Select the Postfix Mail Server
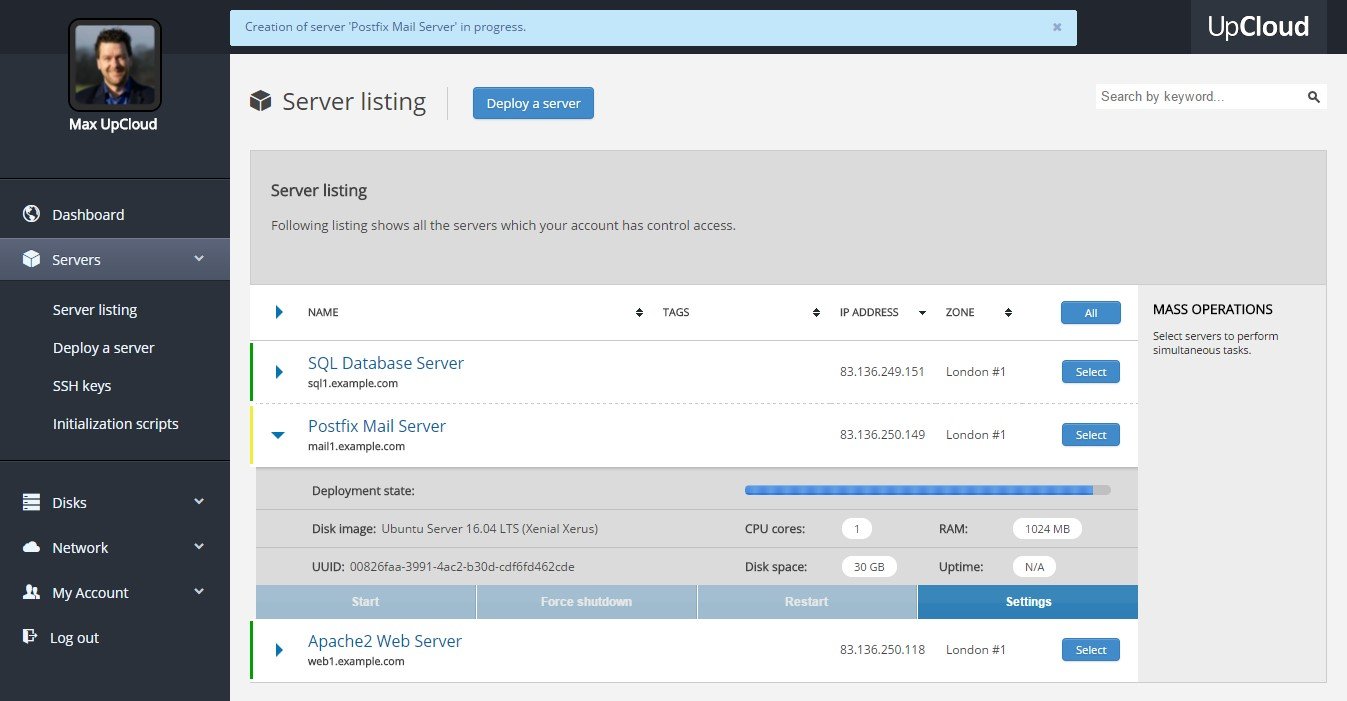 1091,435
